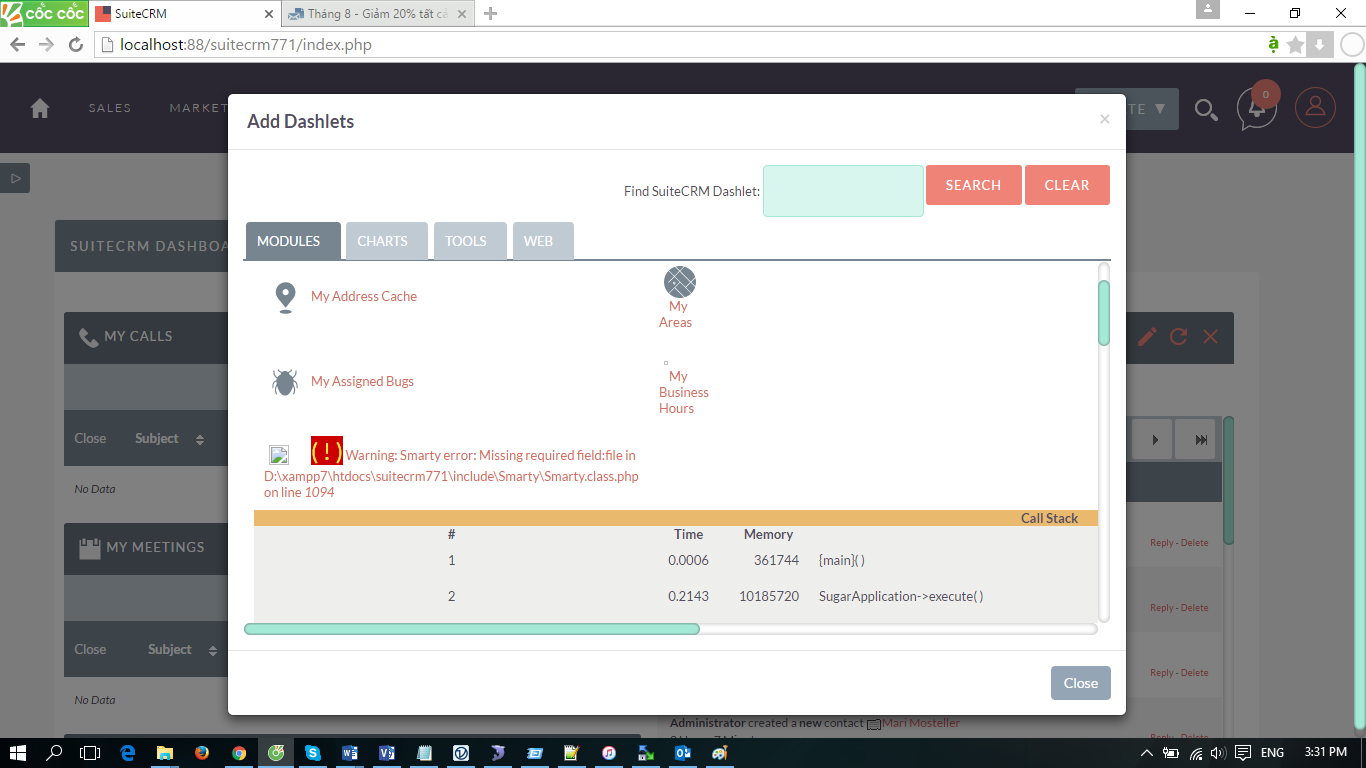The height and width of the screenshot is (768, 1366).
Task: Add the My Areas dashlet link
Action: (676, 314)
